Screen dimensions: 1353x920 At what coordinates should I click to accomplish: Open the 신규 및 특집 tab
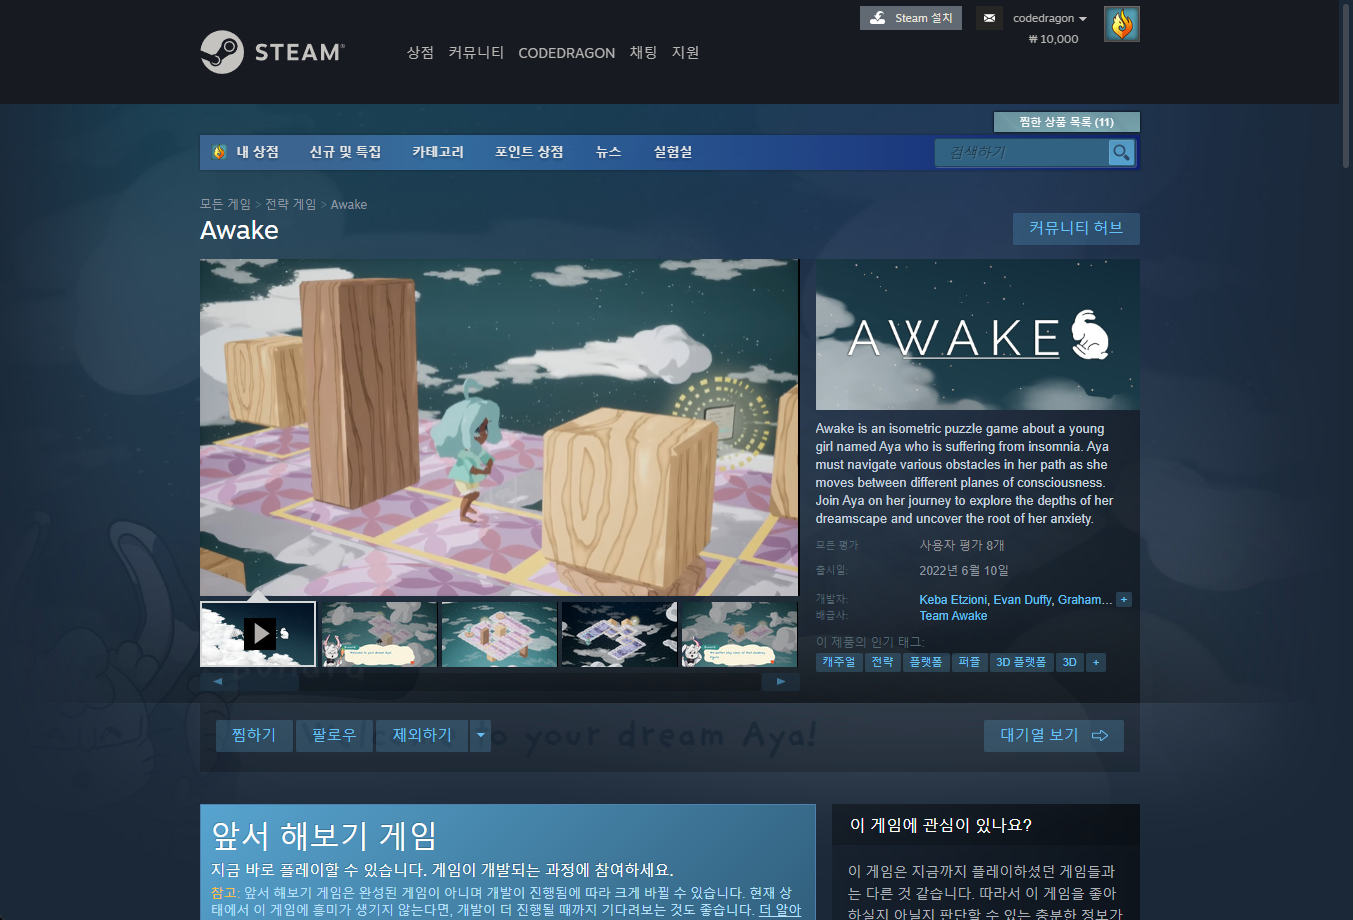[x=345, y=152]
